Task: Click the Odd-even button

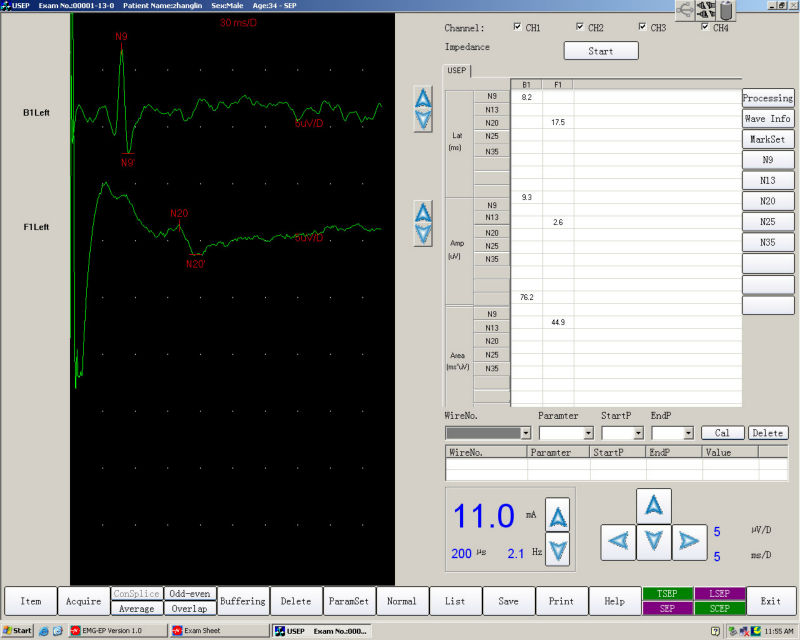Action: 190,594
